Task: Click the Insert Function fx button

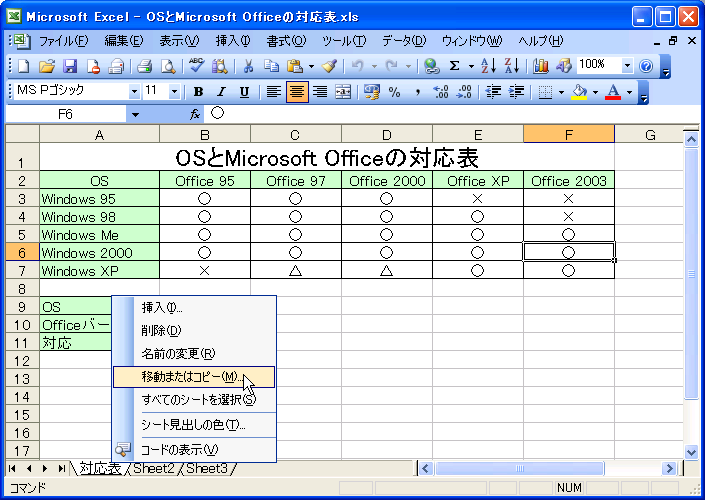Action: coord(195,115)
